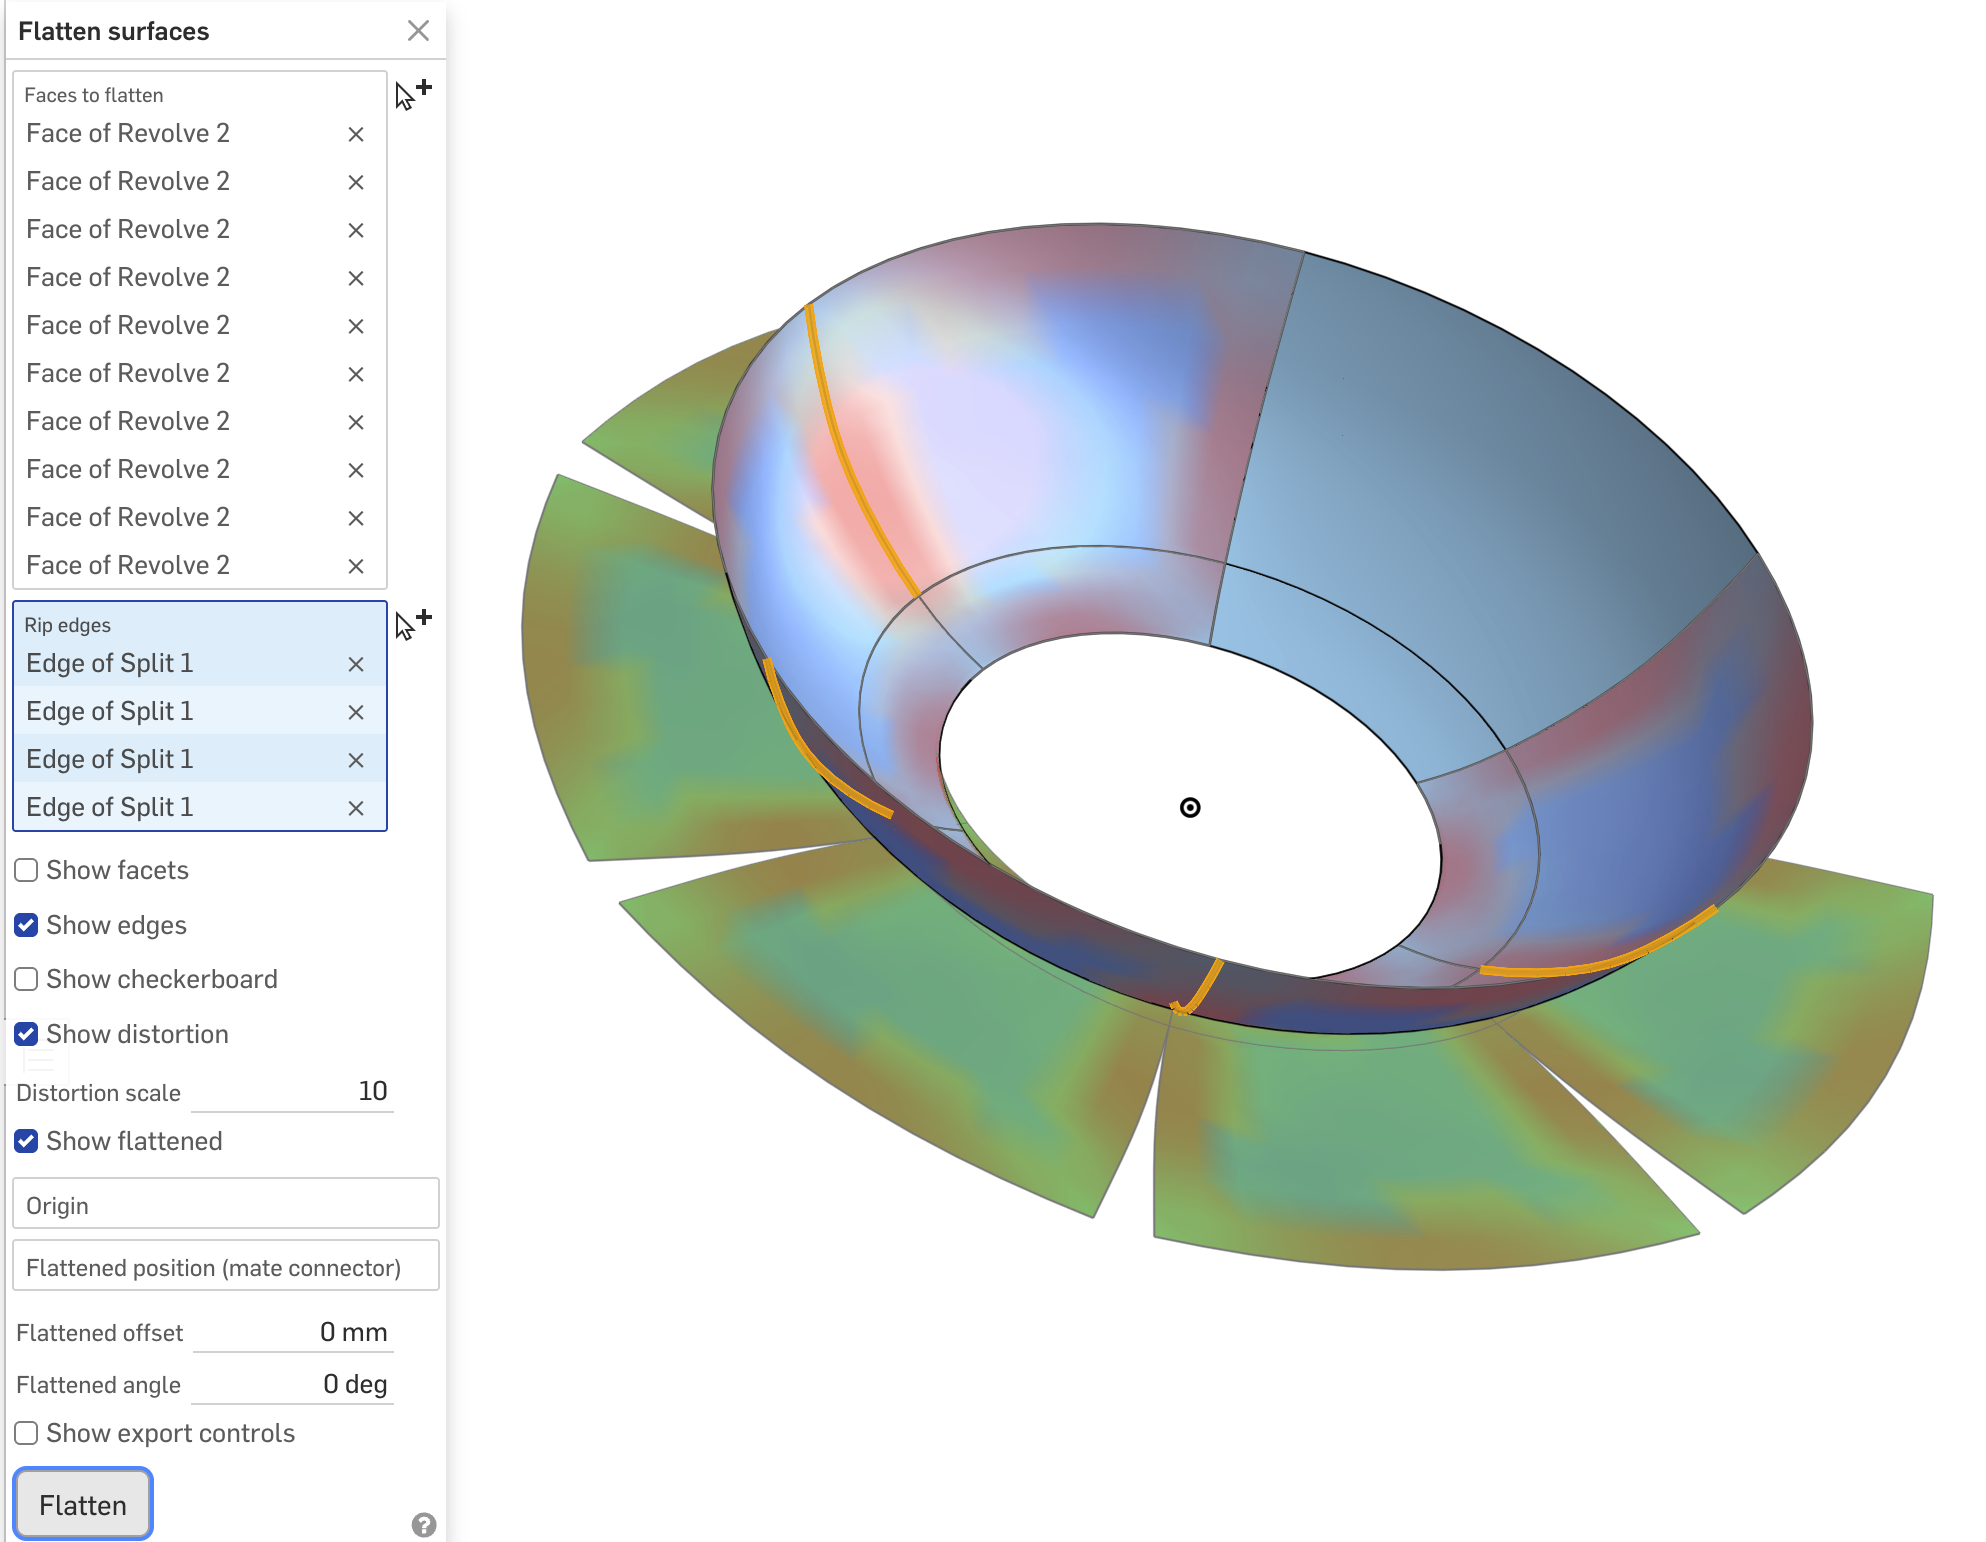Open help via the question mark icon

(424, 1524)
